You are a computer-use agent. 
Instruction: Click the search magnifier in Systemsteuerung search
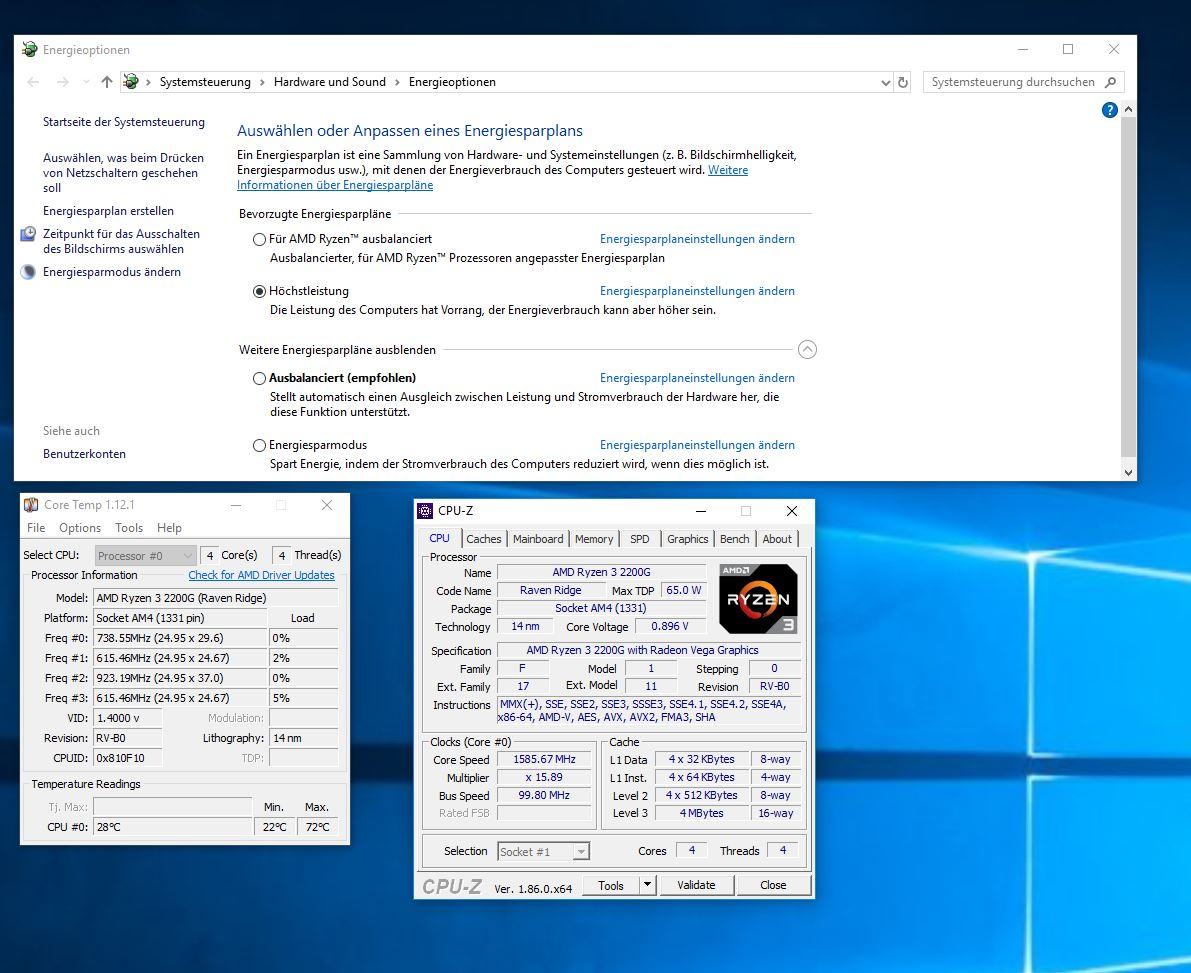coord(1110,82)
